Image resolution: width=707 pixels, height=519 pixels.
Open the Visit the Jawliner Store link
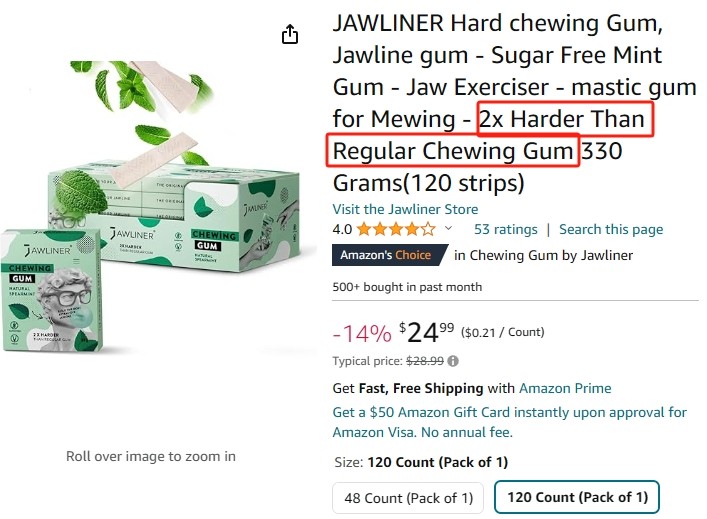coord(405,209)
